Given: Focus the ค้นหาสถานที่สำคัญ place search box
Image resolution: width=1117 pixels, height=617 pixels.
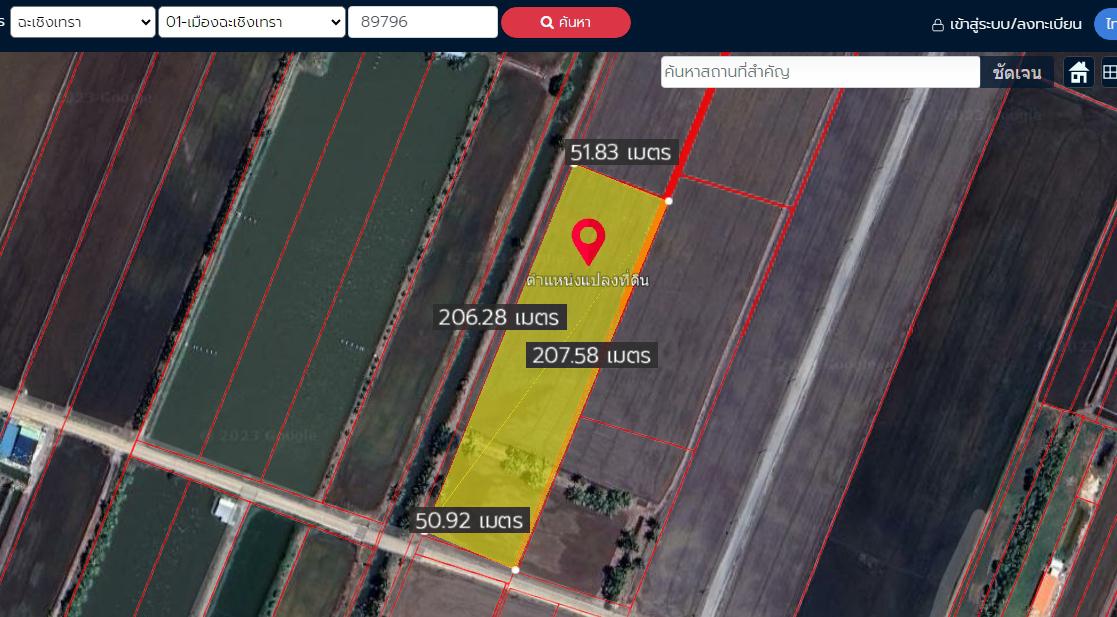Looking at the screenshot, I should [x=820, y=72].
